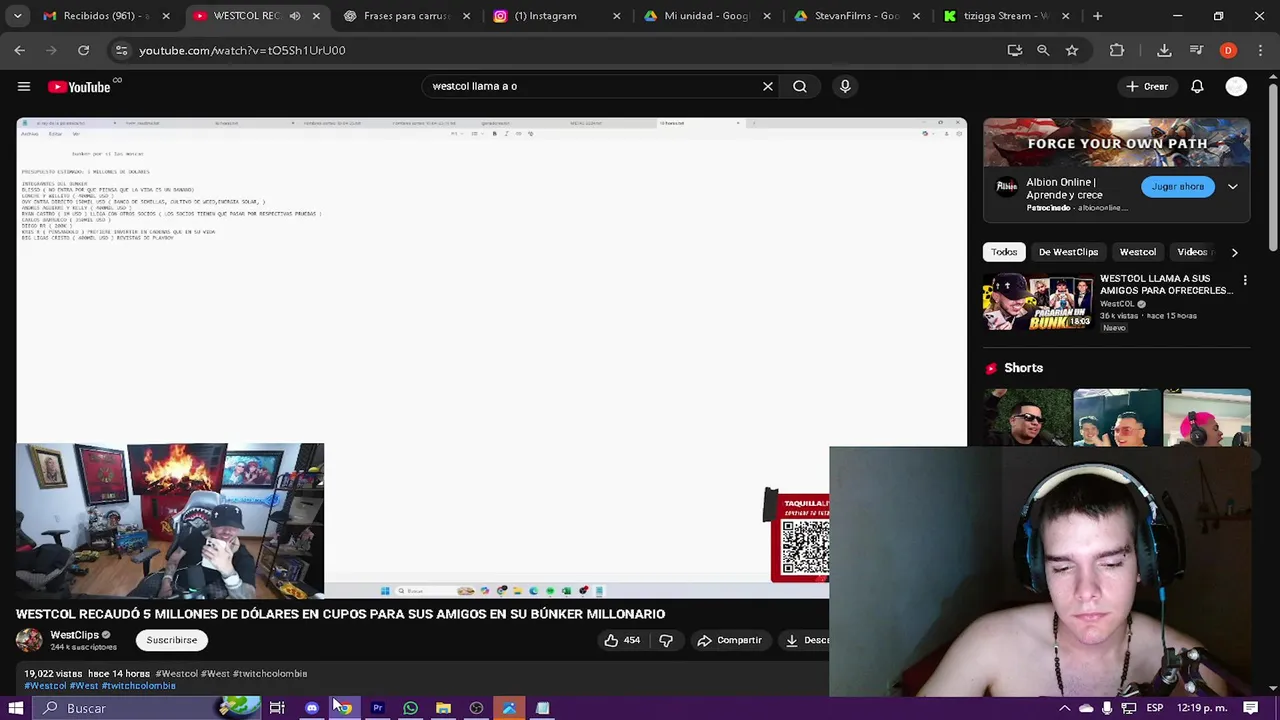Screen dimensions: 1280x720
Task: Open File Explorer from taskbar
Action: point(443,708)
